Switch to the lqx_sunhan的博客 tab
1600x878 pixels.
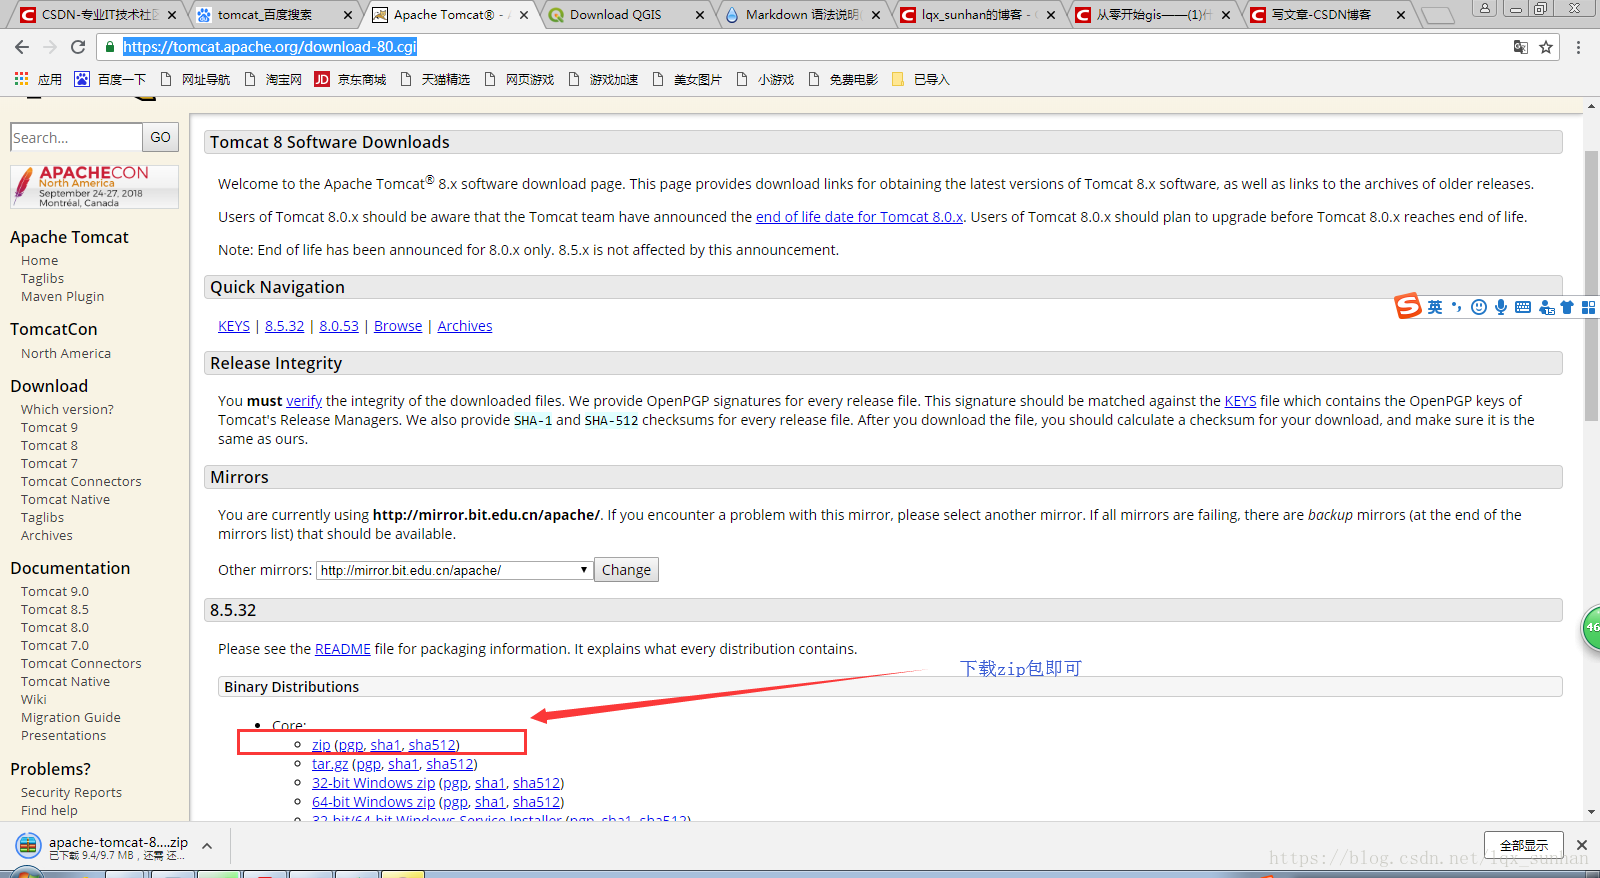click(979, 15)
